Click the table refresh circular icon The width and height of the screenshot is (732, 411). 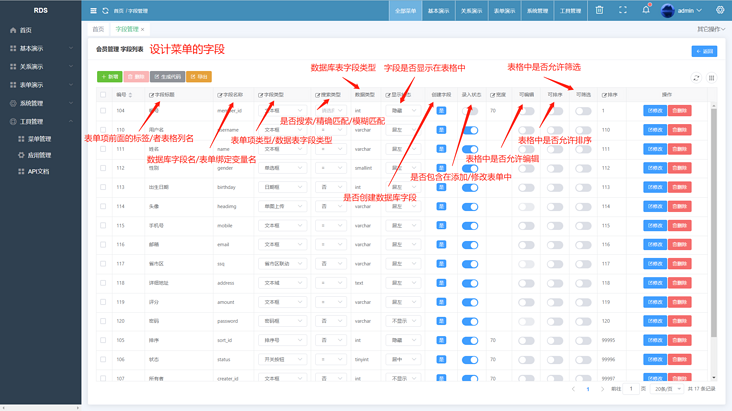tap(696, 78)
